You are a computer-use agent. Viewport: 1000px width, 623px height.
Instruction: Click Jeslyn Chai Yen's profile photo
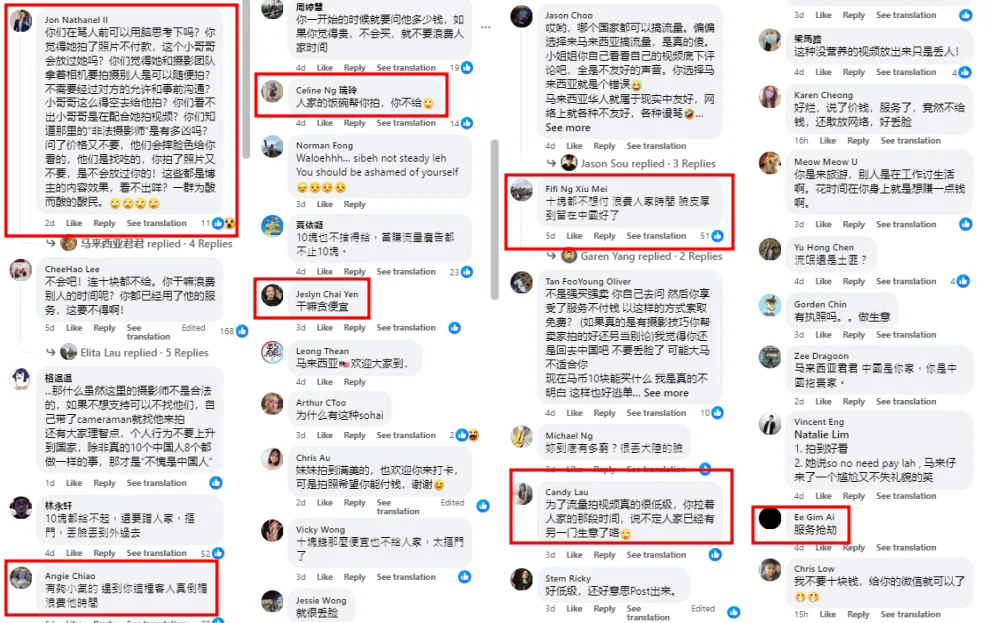(x=272, y=295)
